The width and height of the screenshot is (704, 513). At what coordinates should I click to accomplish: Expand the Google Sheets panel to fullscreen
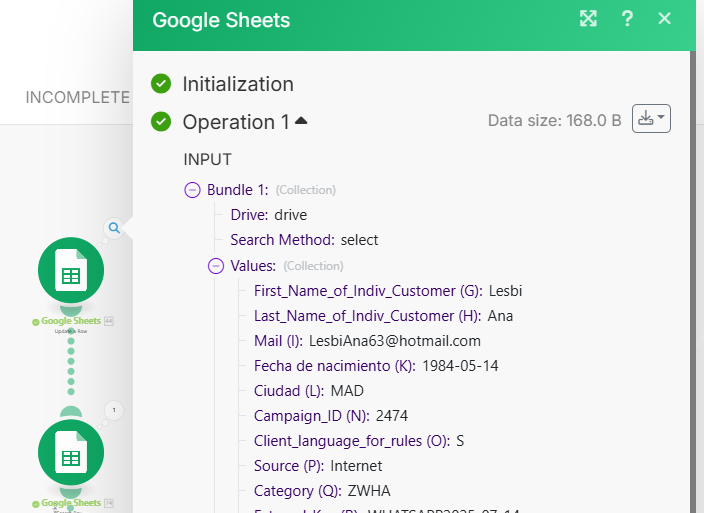pos(588,19)
